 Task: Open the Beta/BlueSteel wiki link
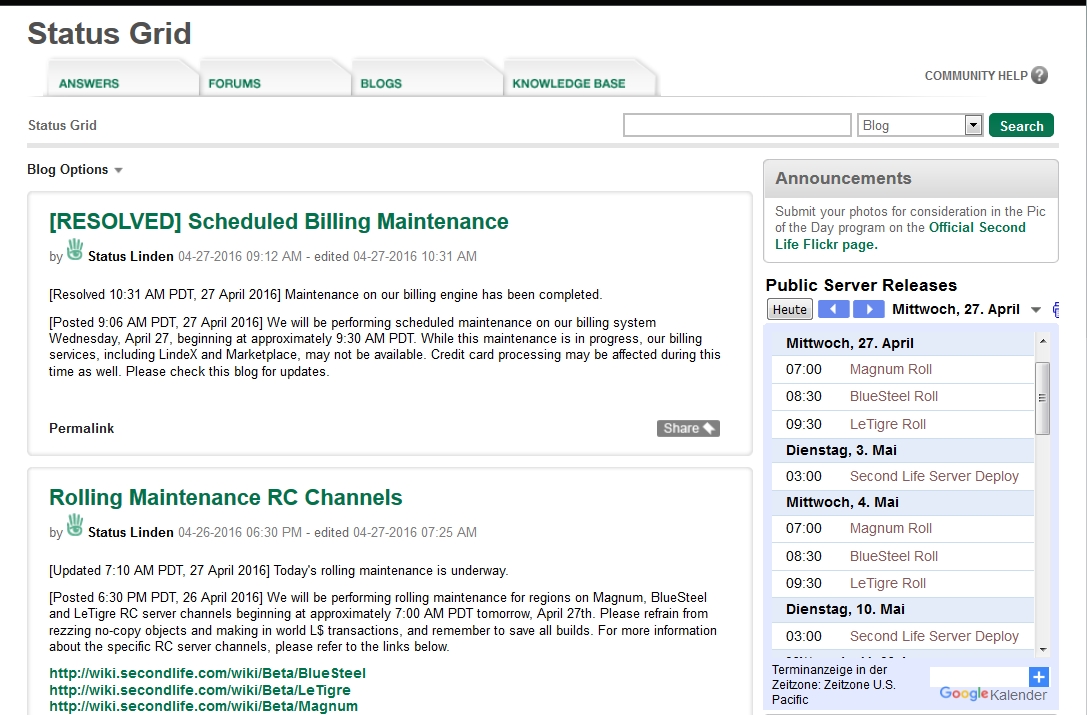pos(207,673)
